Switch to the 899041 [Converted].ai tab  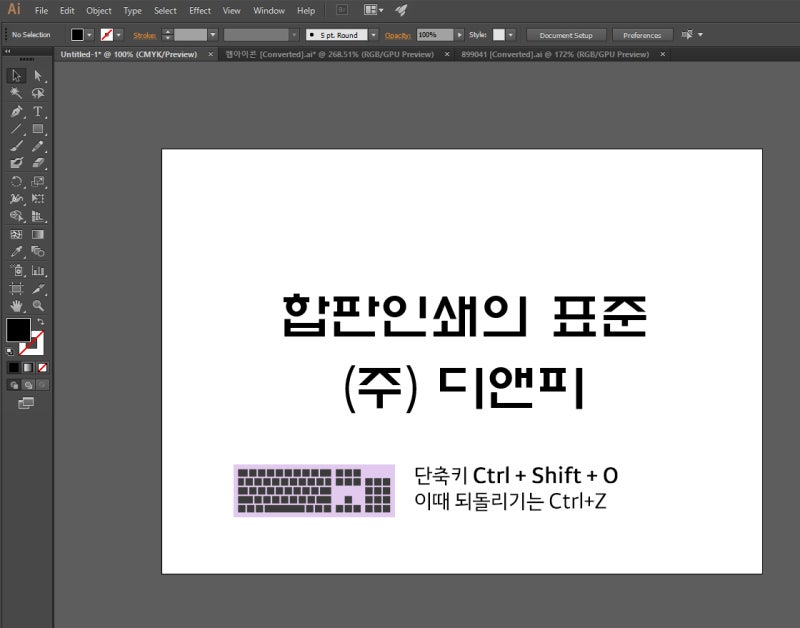point(555,54)
